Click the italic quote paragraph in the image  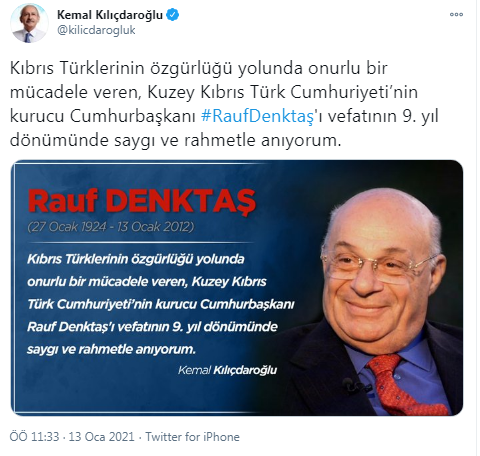pos(161,304)
